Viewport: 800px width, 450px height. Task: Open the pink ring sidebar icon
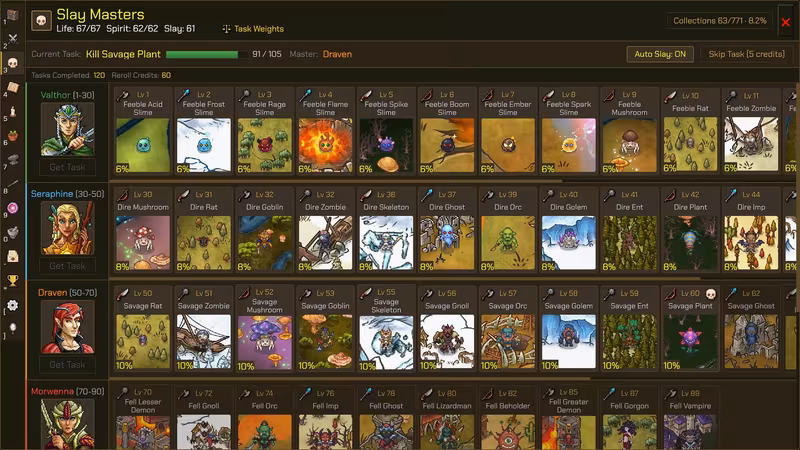coord(13,208)
